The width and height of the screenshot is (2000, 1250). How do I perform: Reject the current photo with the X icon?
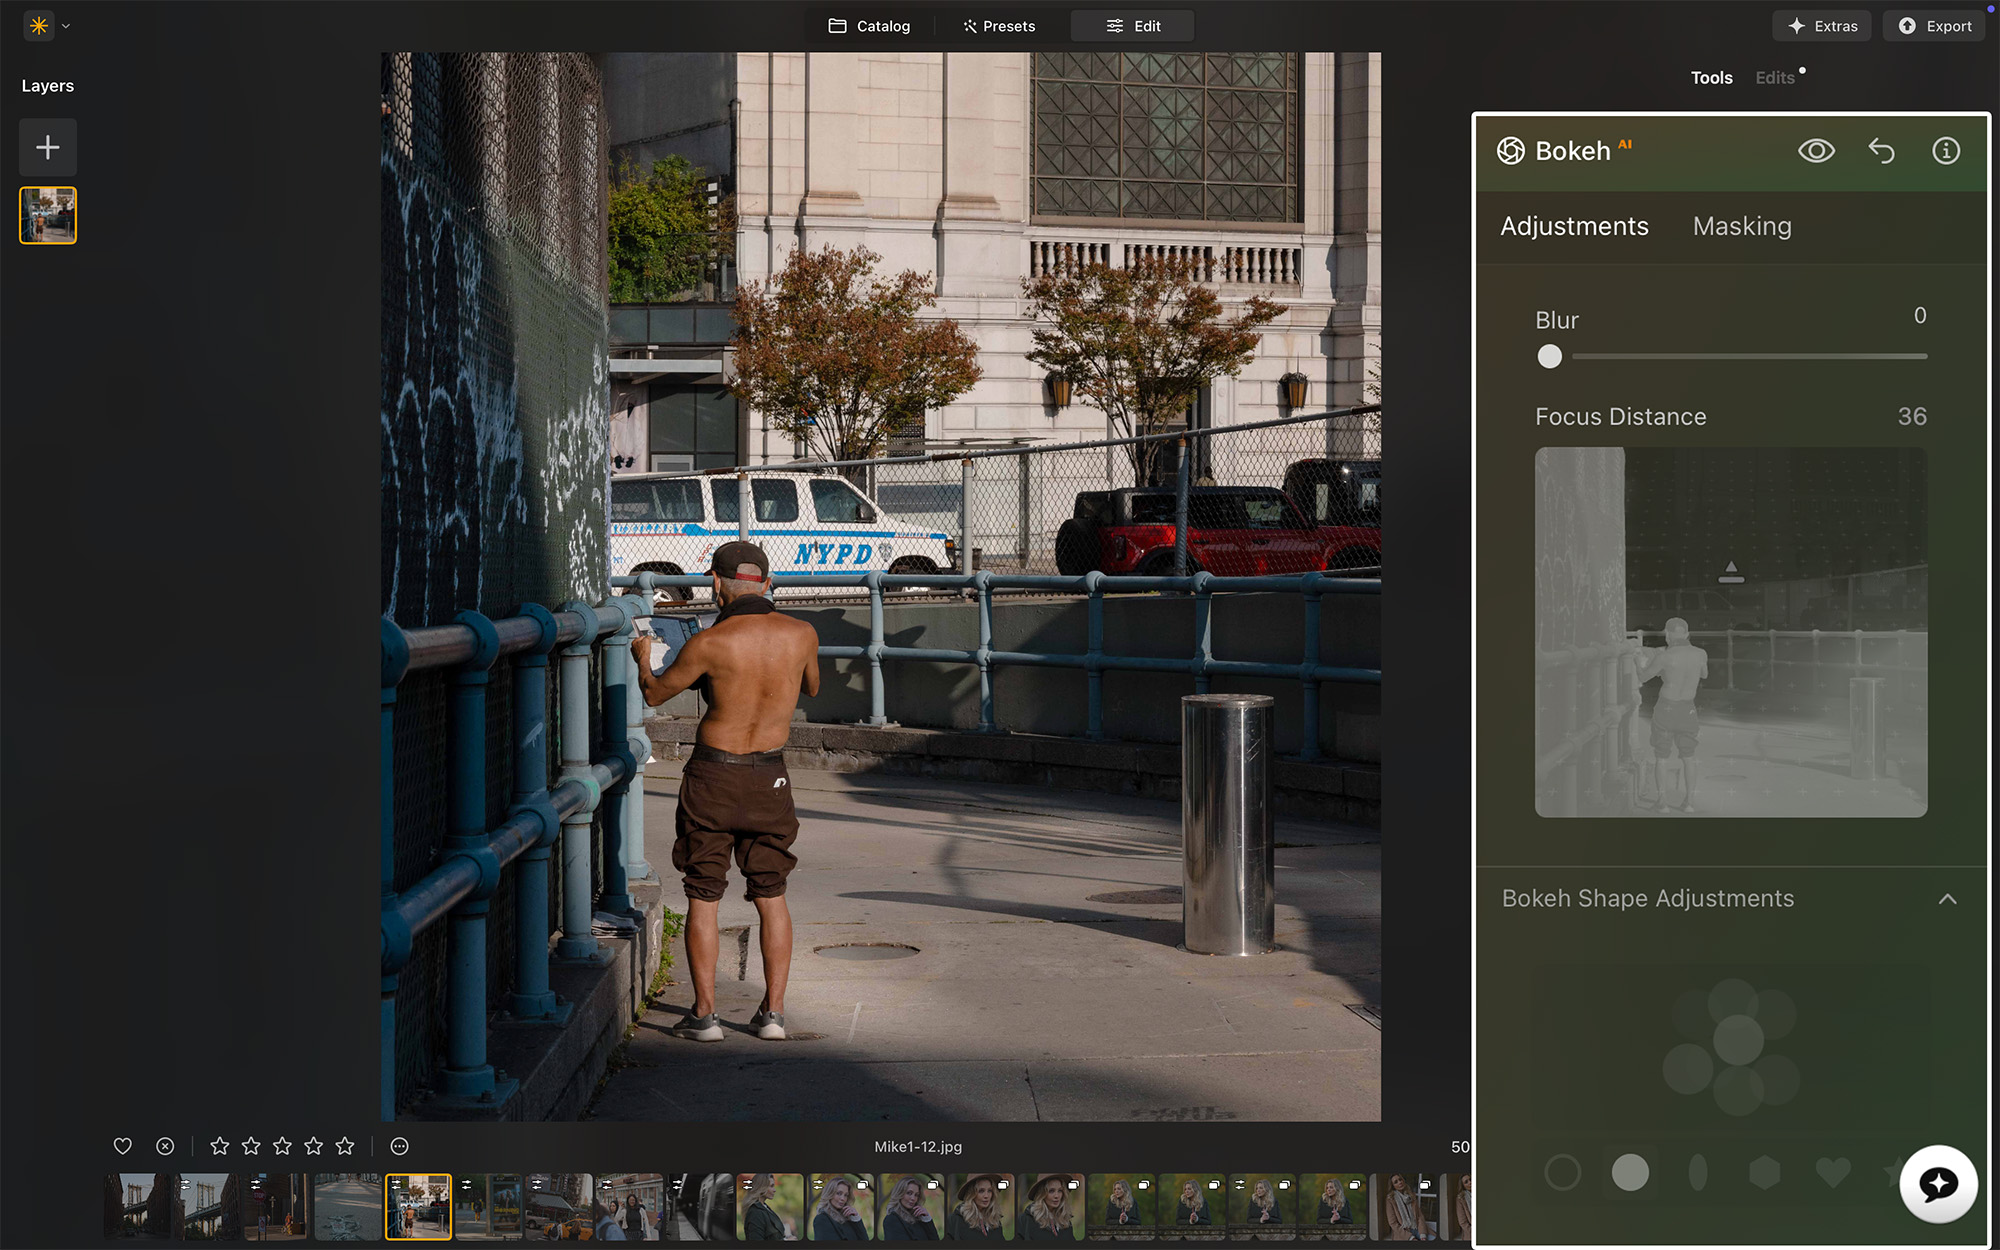[x=164, y=1146]
